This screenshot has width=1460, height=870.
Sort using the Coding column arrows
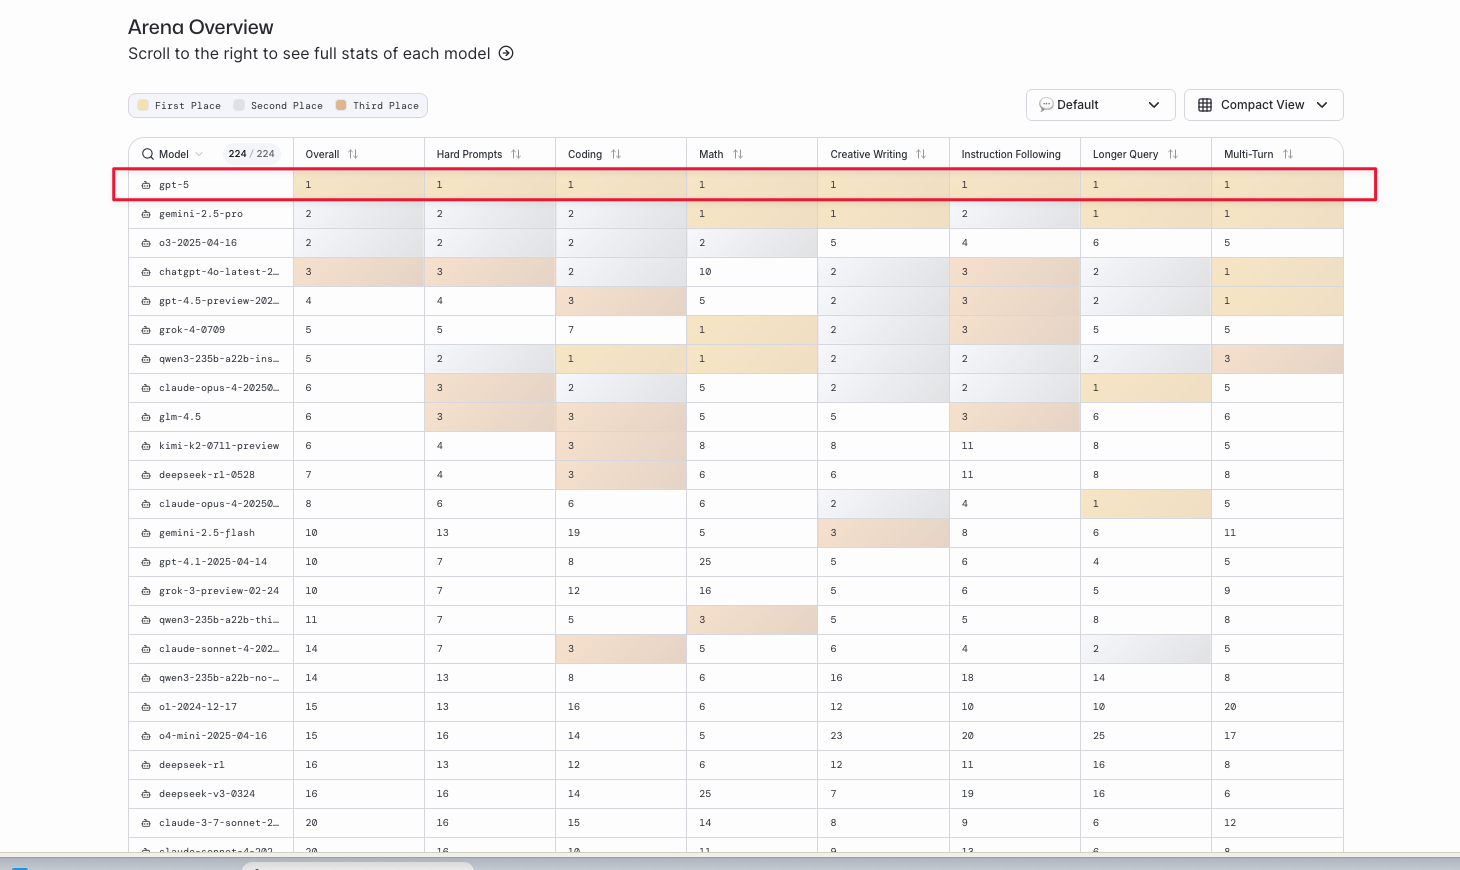point(616,154)
